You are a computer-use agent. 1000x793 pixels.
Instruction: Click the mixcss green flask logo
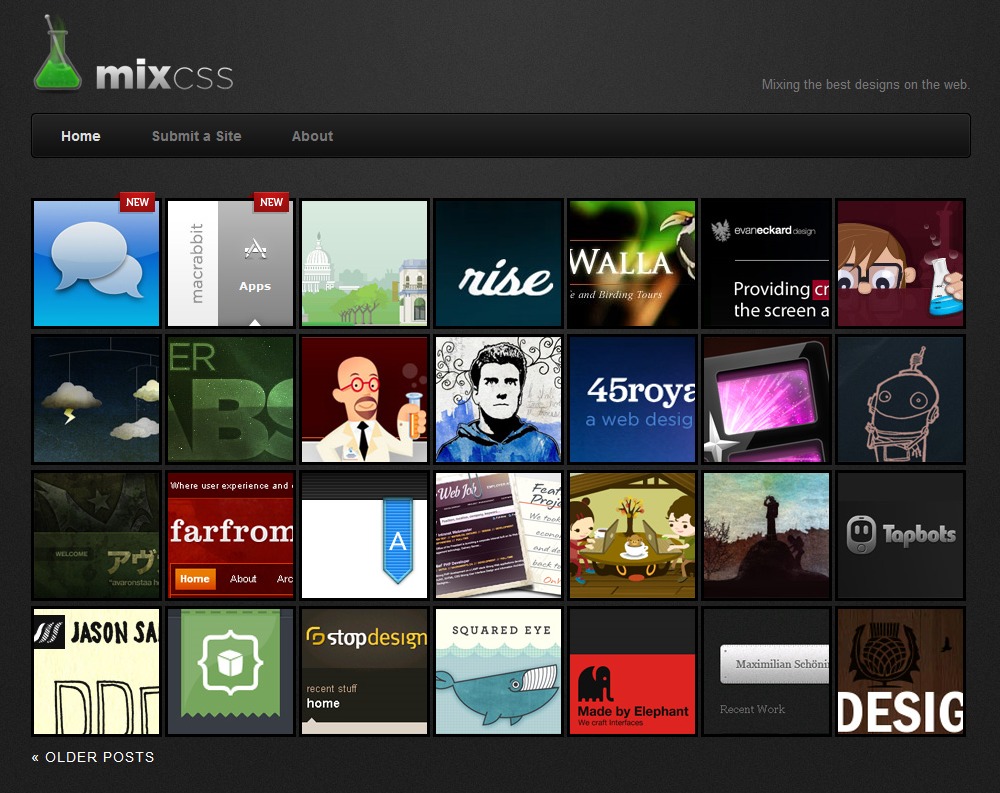57,54
